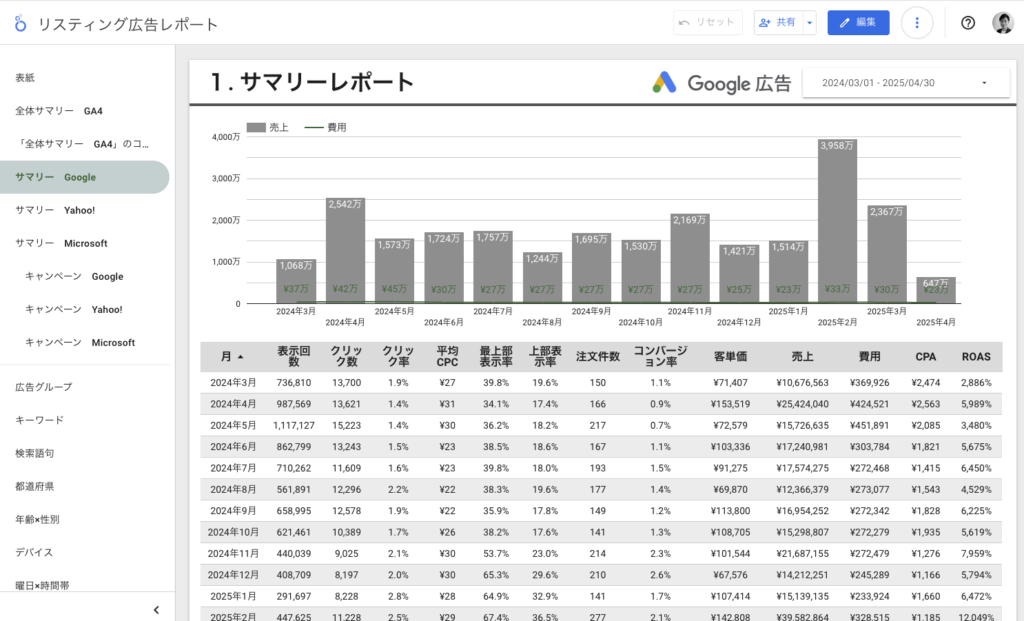1024x621 pixels.
Task: Click the Looker Studio logo icon
Action: coord(20,23)
